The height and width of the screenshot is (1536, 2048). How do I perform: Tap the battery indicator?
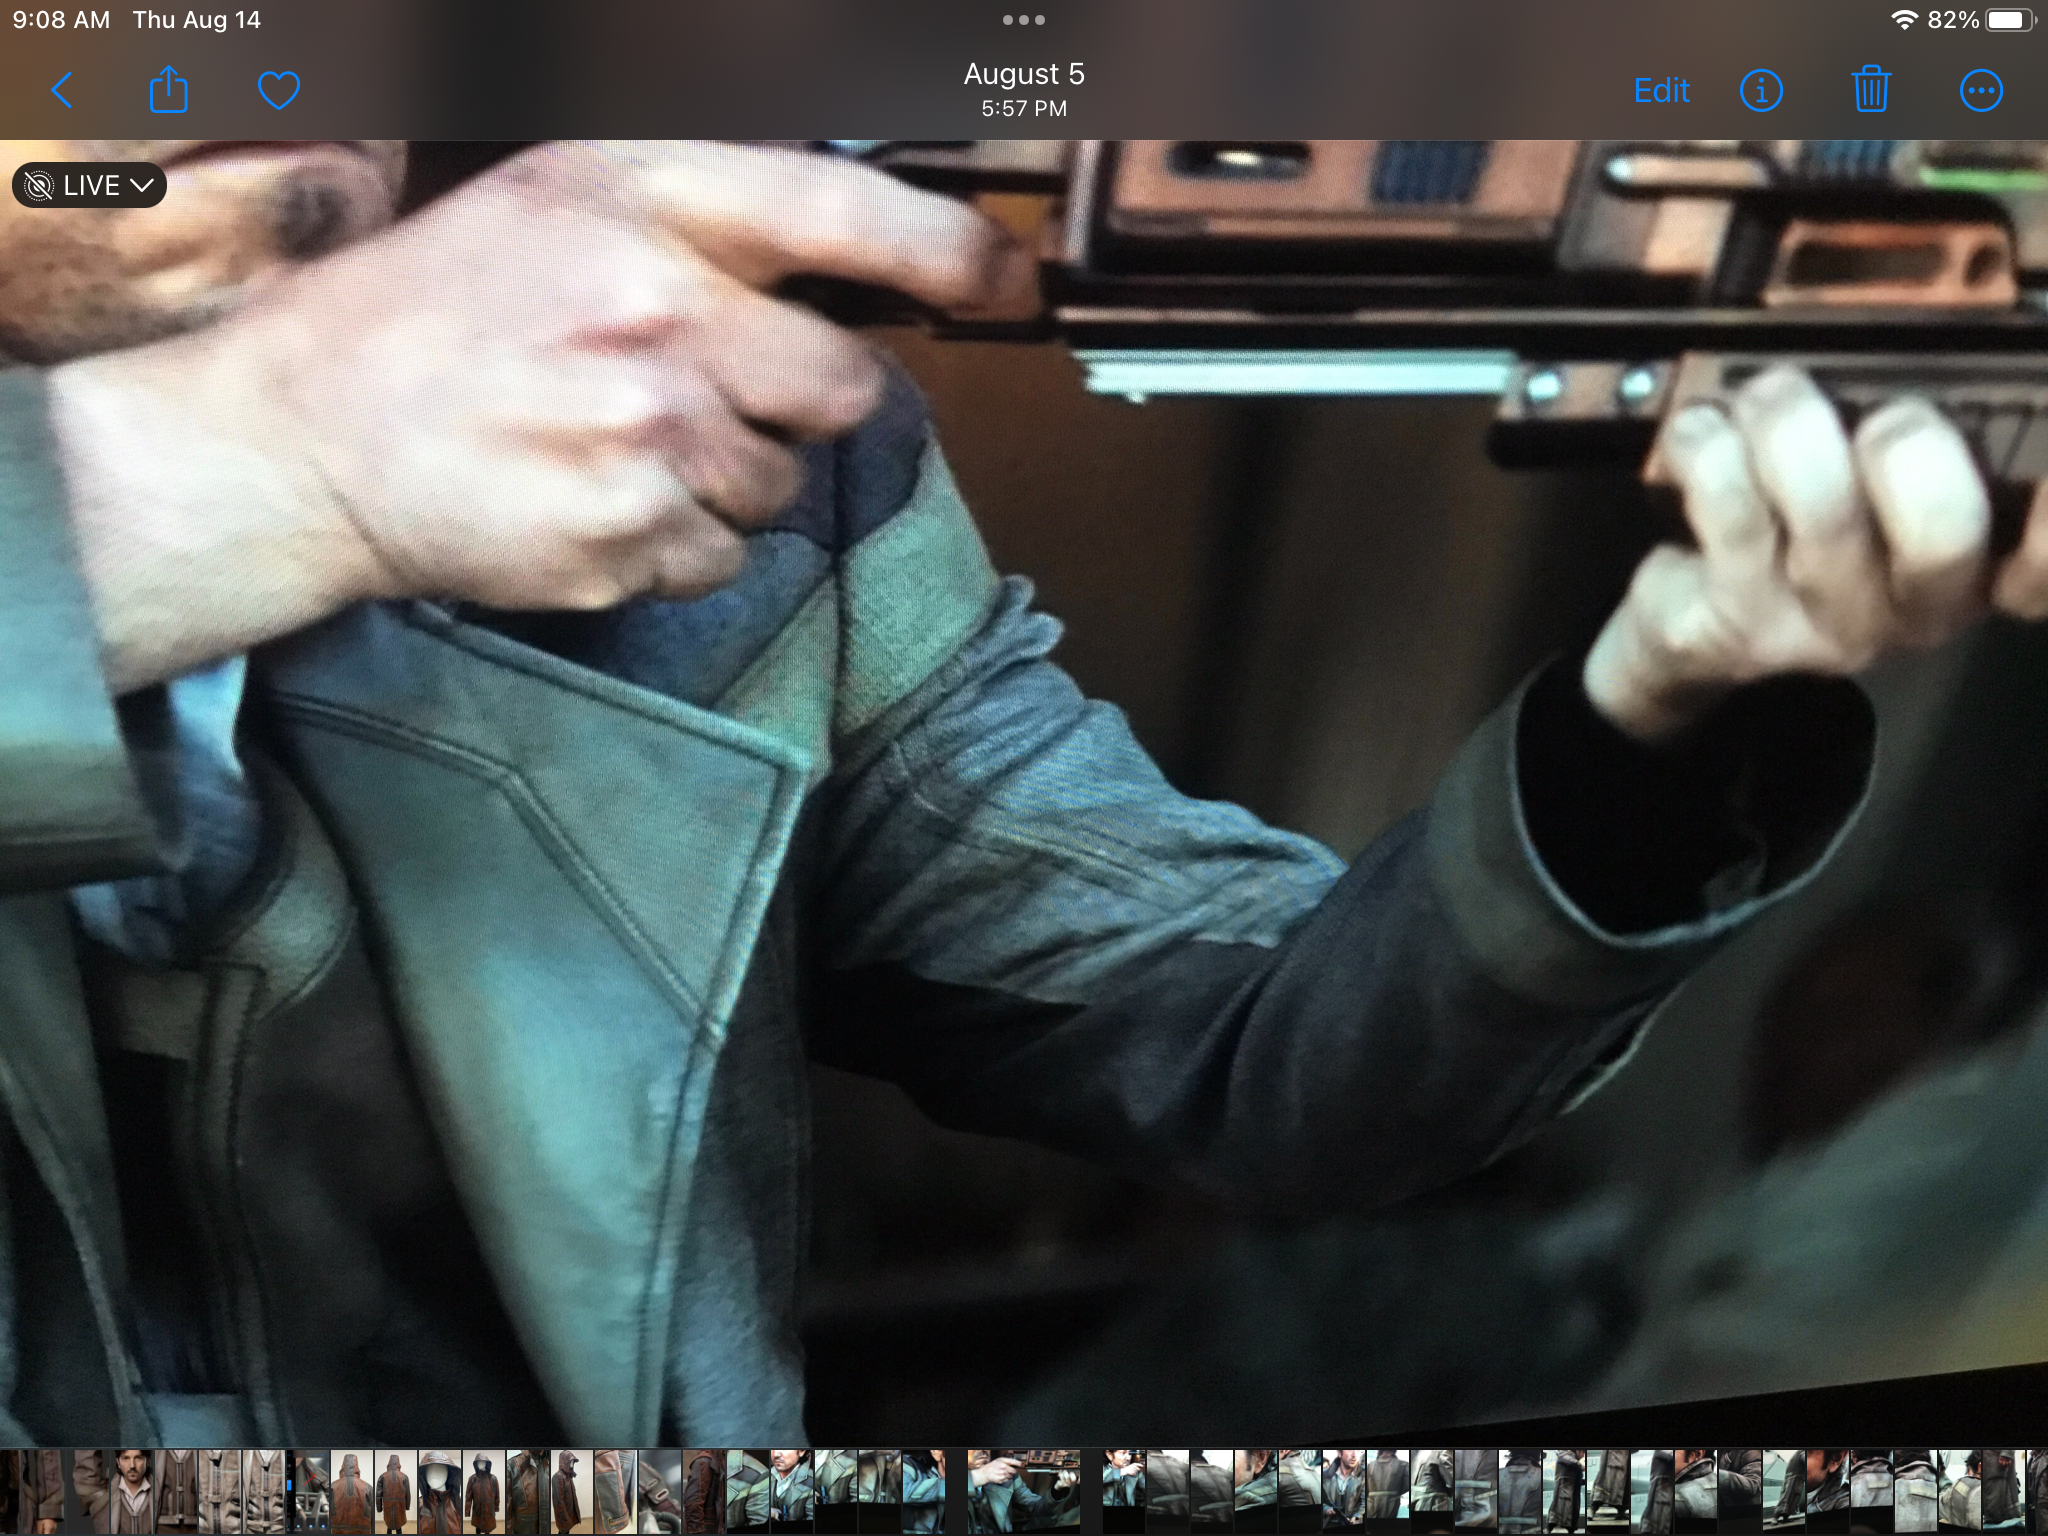(2010, 20)
